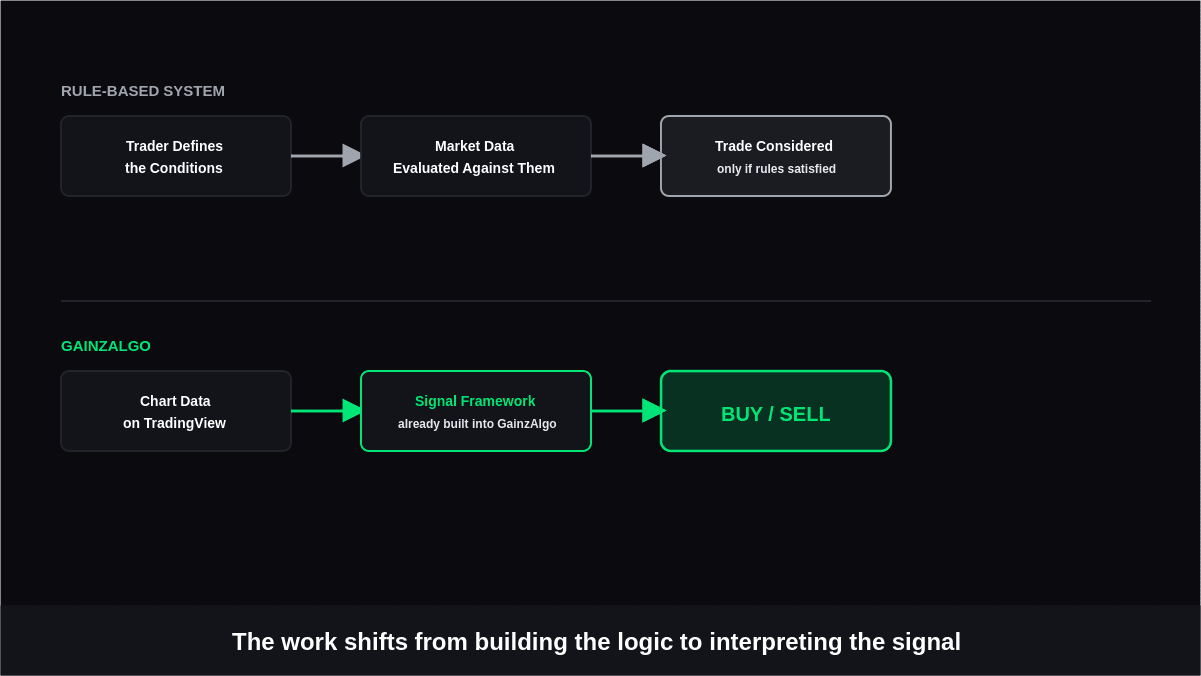
Task: Select the Chart Data on TradingView box
Action: tap(176, 411)
